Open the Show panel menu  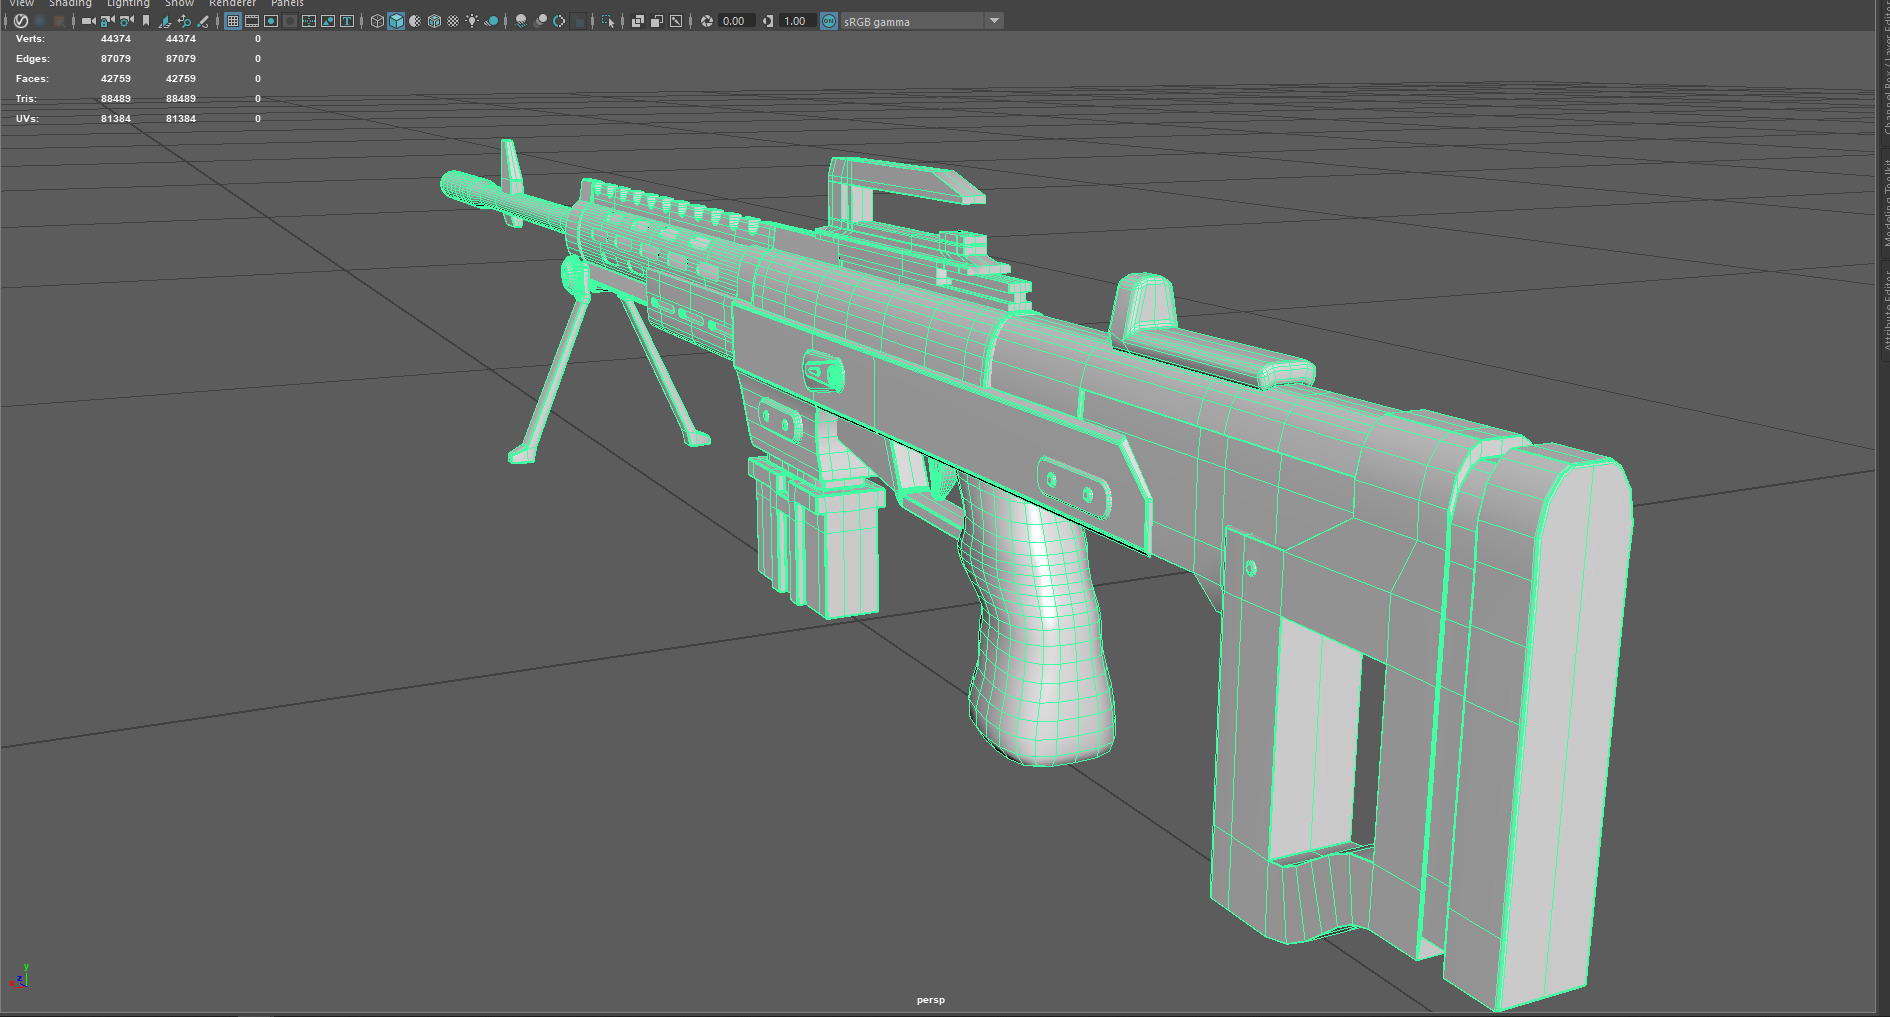179,4
